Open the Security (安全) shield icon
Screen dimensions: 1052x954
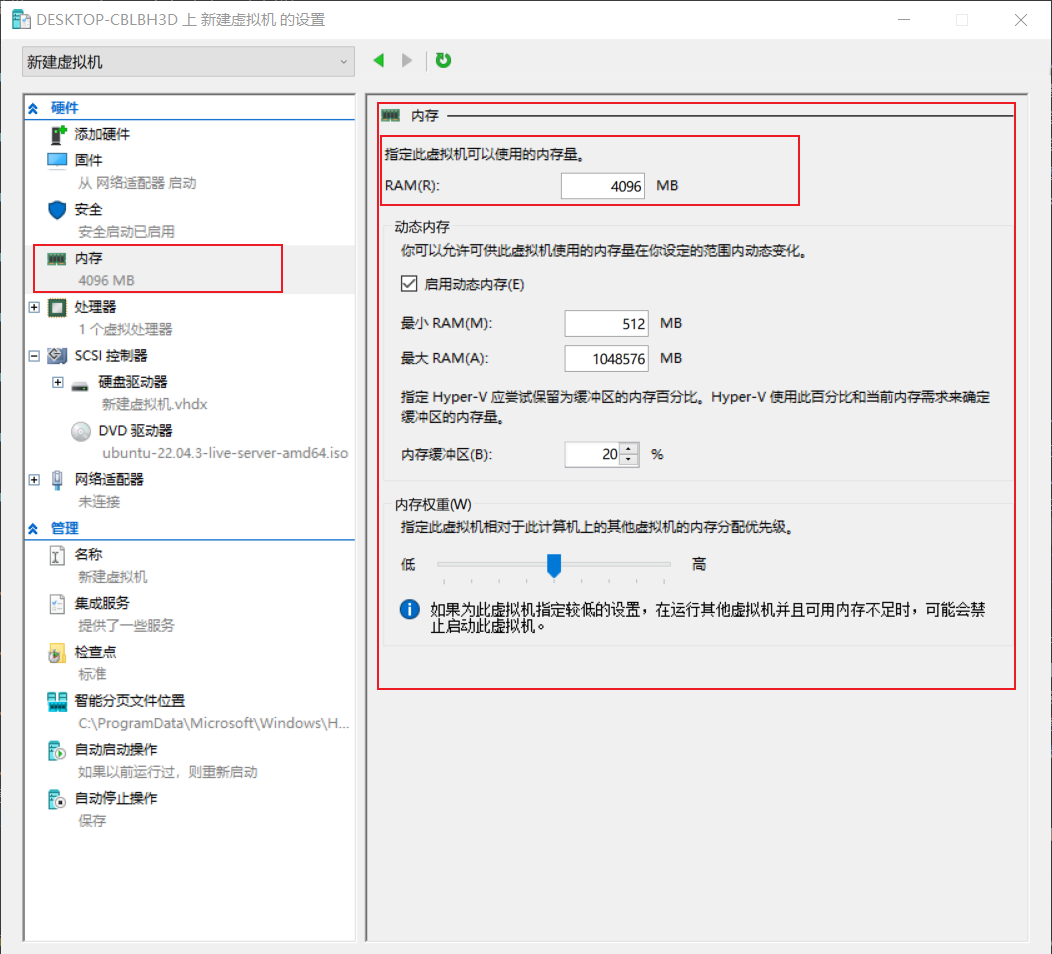[58, 210]
